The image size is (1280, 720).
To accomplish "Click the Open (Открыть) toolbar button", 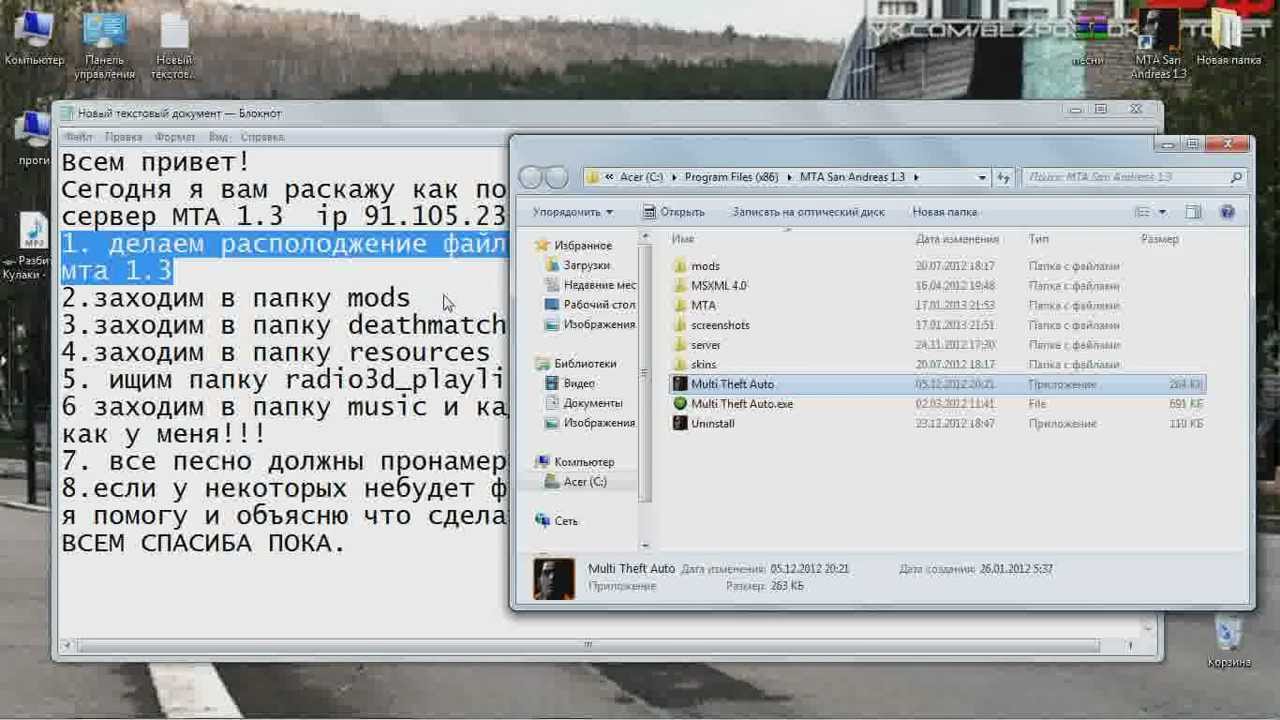I will pyautogui.click(x=673, y=212).
